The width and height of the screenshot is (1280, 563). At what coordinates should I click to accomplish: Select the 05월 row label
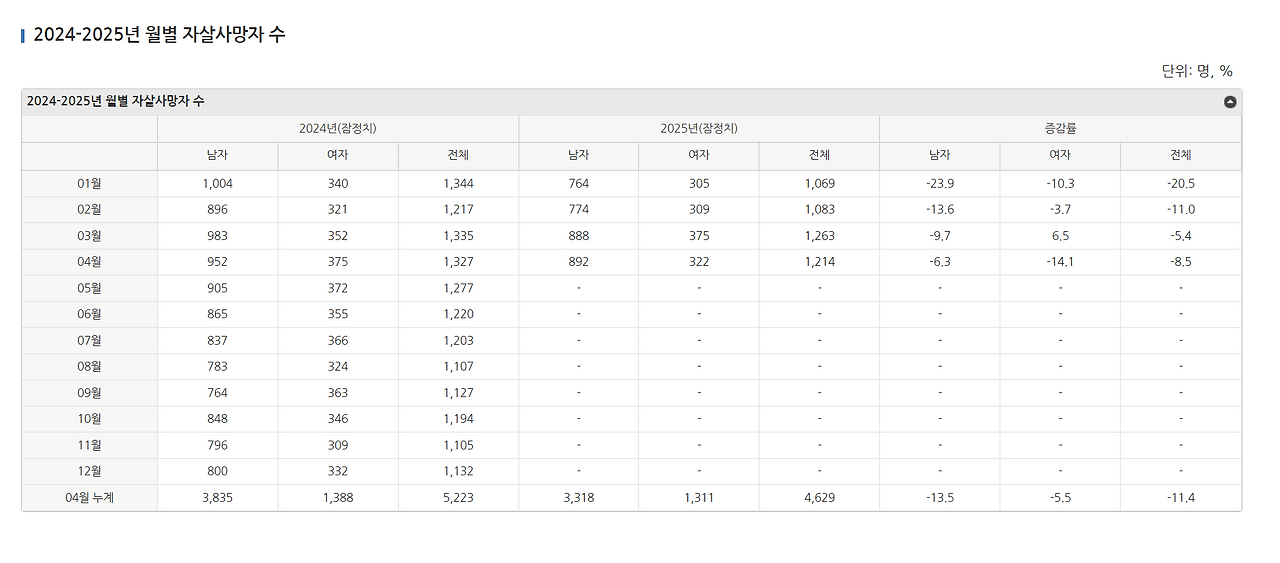[89, 288]
